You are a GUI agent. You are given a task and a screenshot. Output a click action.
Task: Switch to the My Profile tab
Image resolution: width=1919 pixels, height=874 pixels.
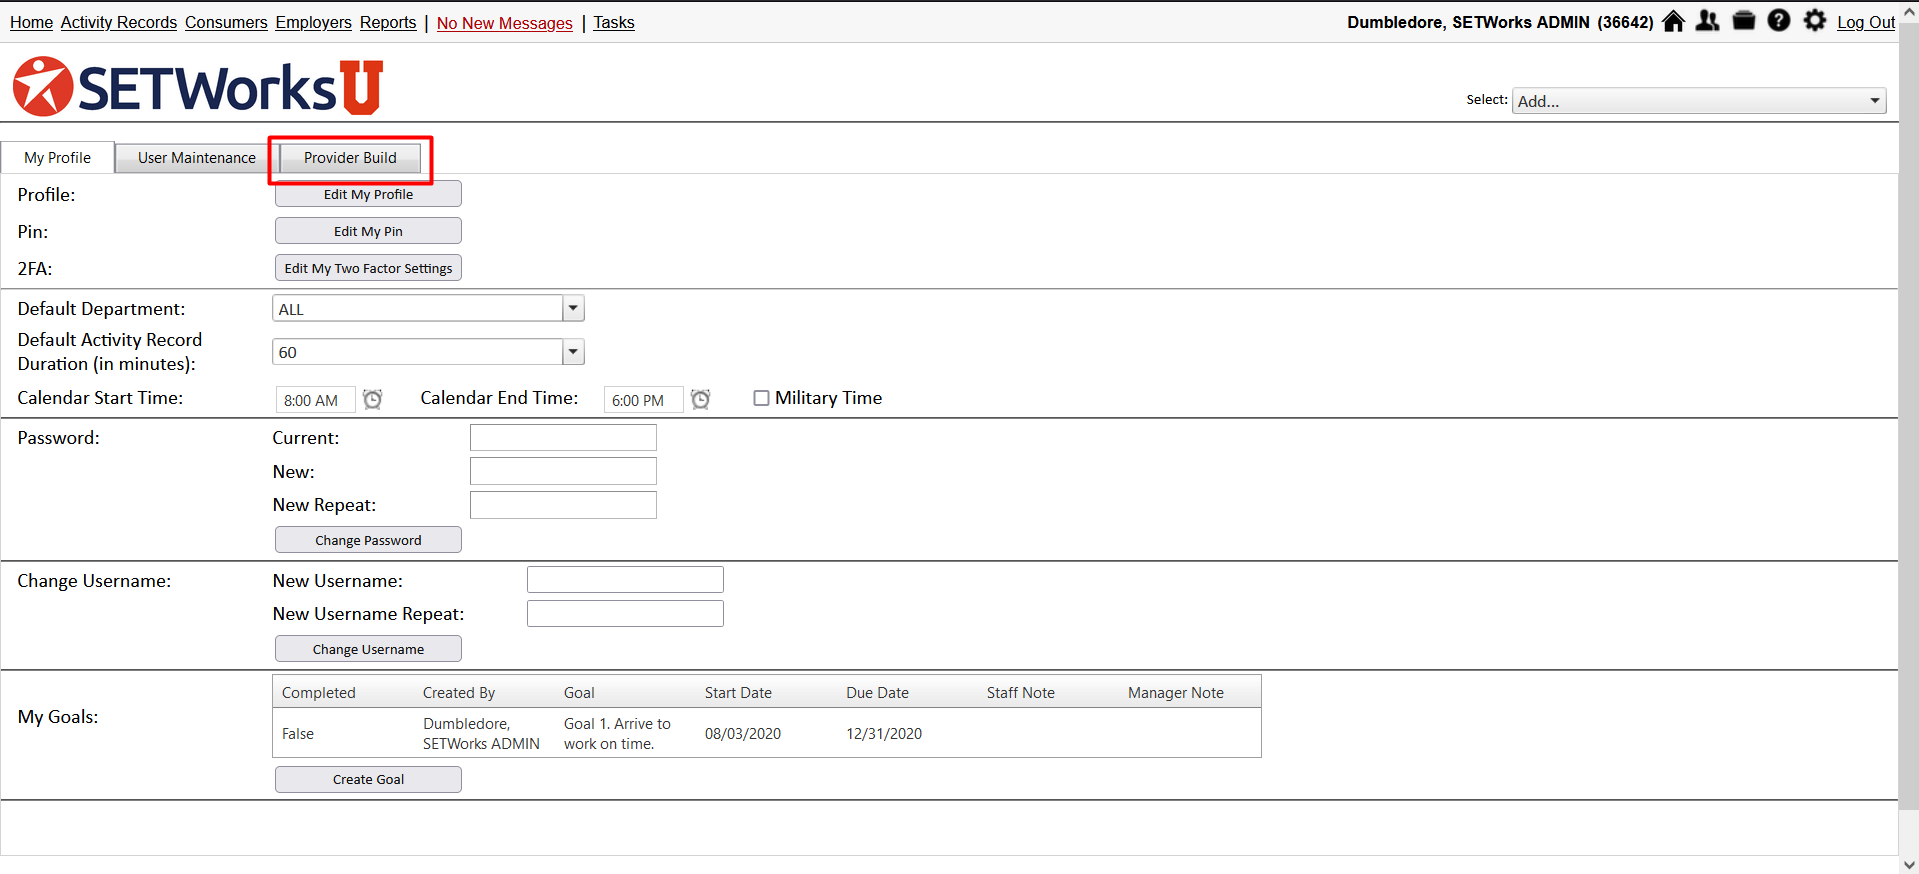point(57,158)
